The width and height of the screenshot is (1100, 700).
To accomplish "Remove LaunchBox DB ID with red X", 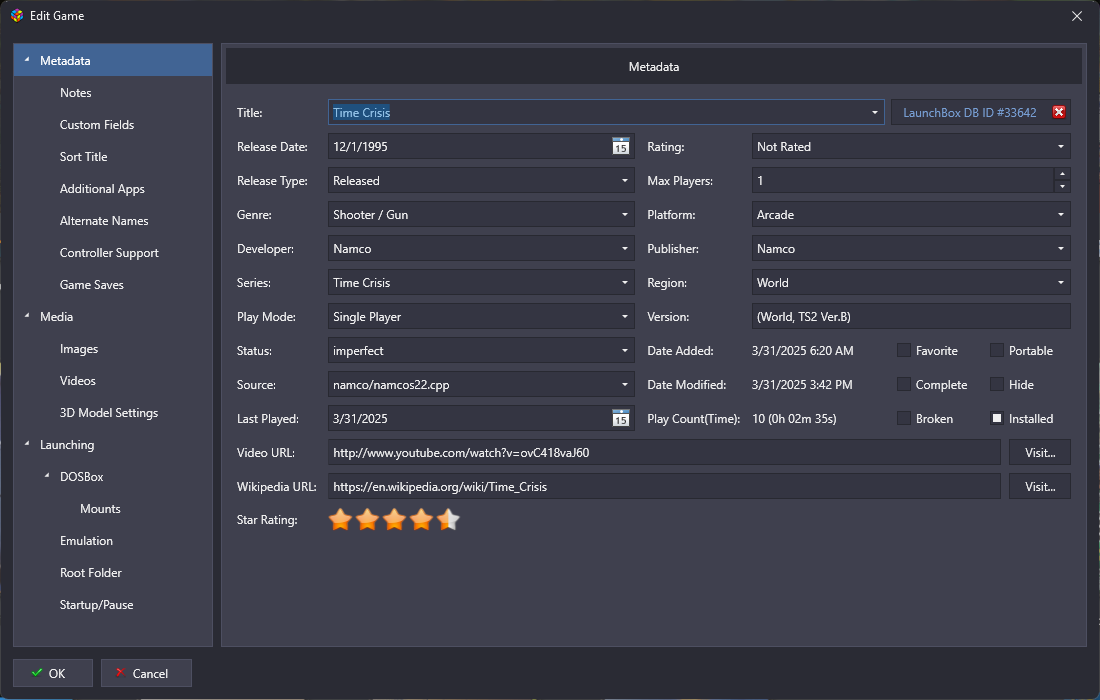I will (x=1059, y=112).
